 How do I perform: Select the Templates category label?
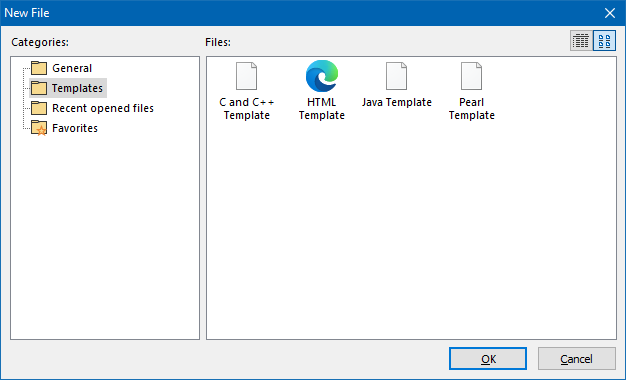pos(77,88)
